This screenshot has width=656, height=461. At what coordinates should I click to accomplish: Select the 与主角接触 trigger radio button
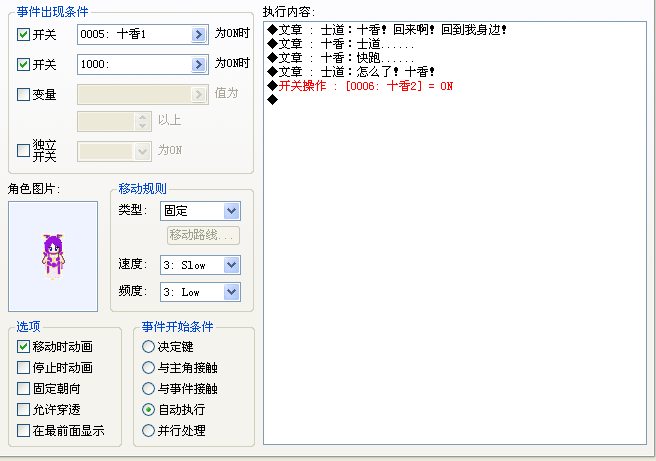(149, 367)
